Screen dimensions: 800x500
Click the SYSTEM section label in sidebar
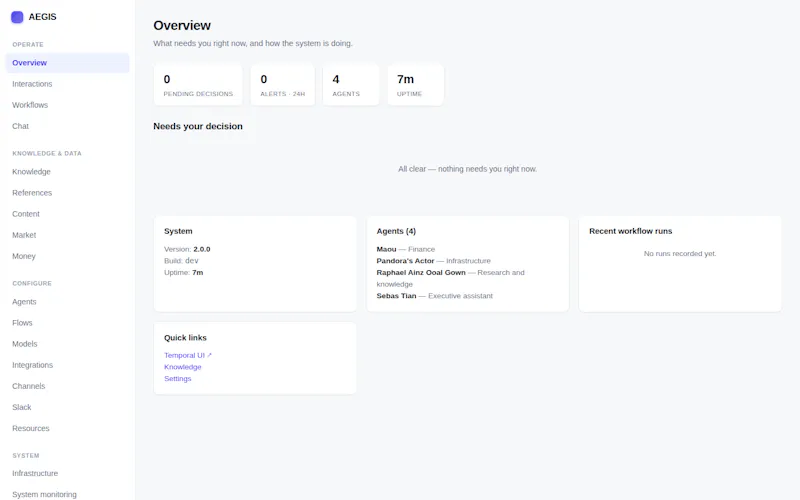point(26,455)
